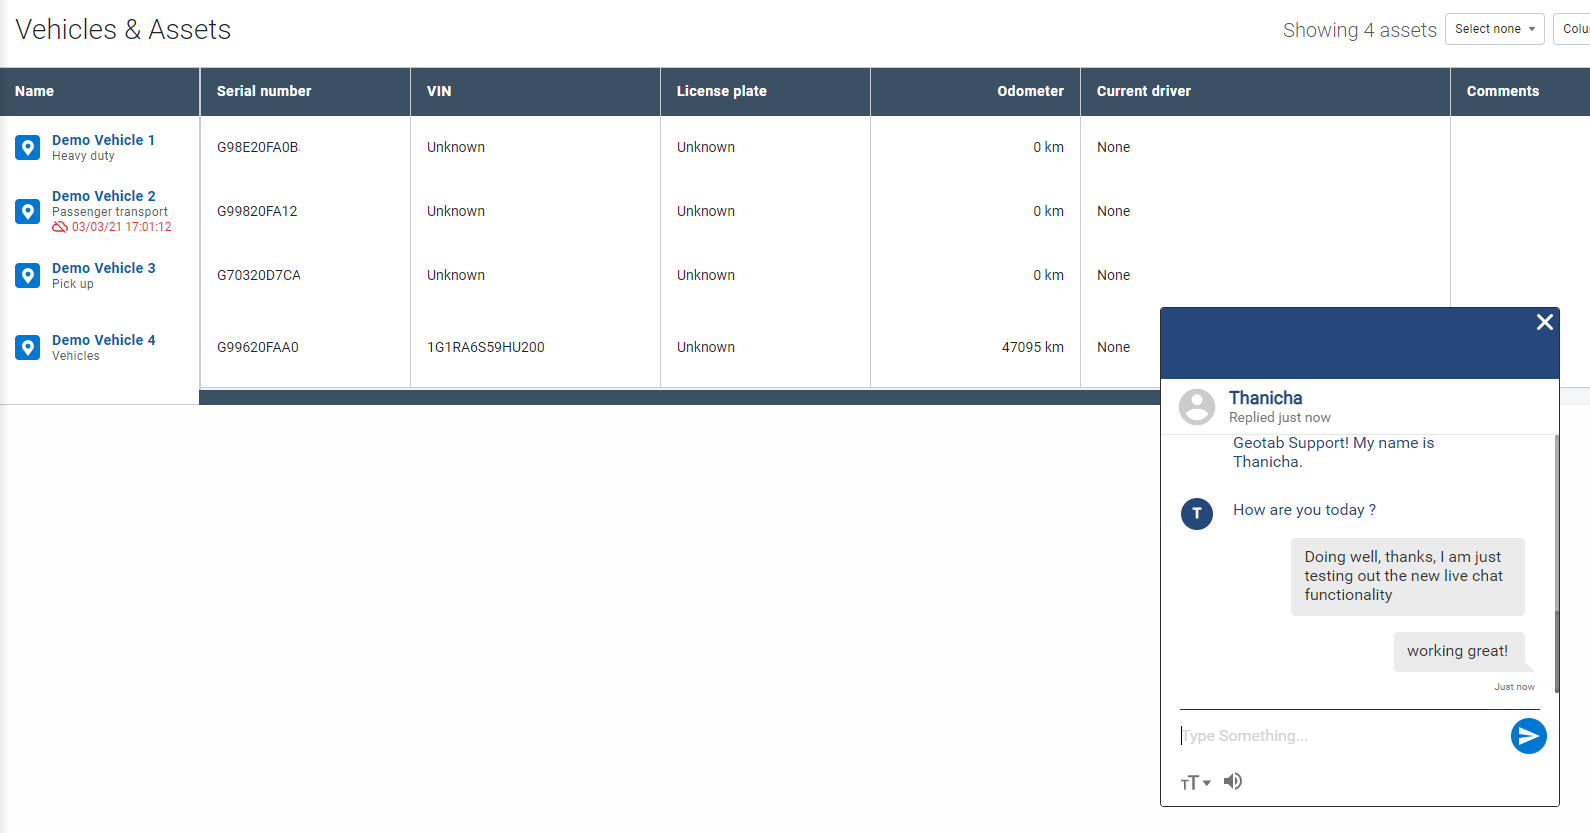Open the chat text size dropdown
Screen dimensions: 1590x833
click(x=1195, y=782)
